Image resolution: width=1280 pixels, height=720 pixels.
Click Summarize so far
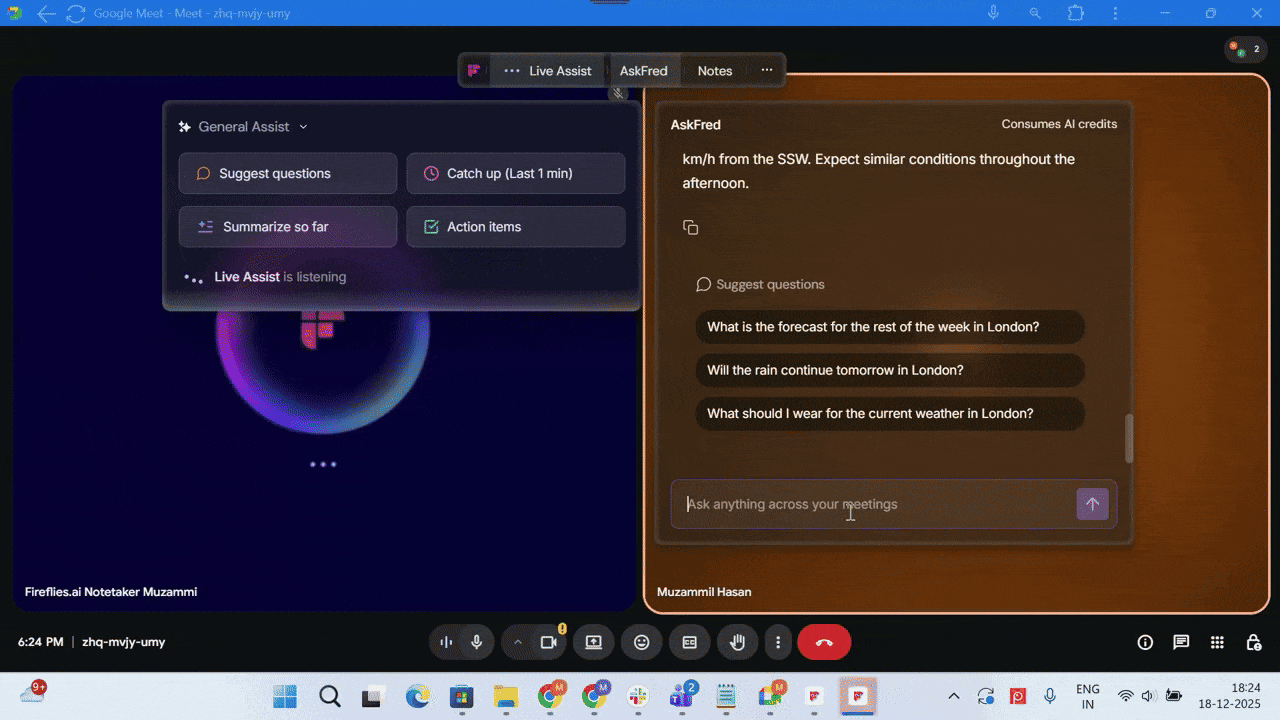coord(287,227)
